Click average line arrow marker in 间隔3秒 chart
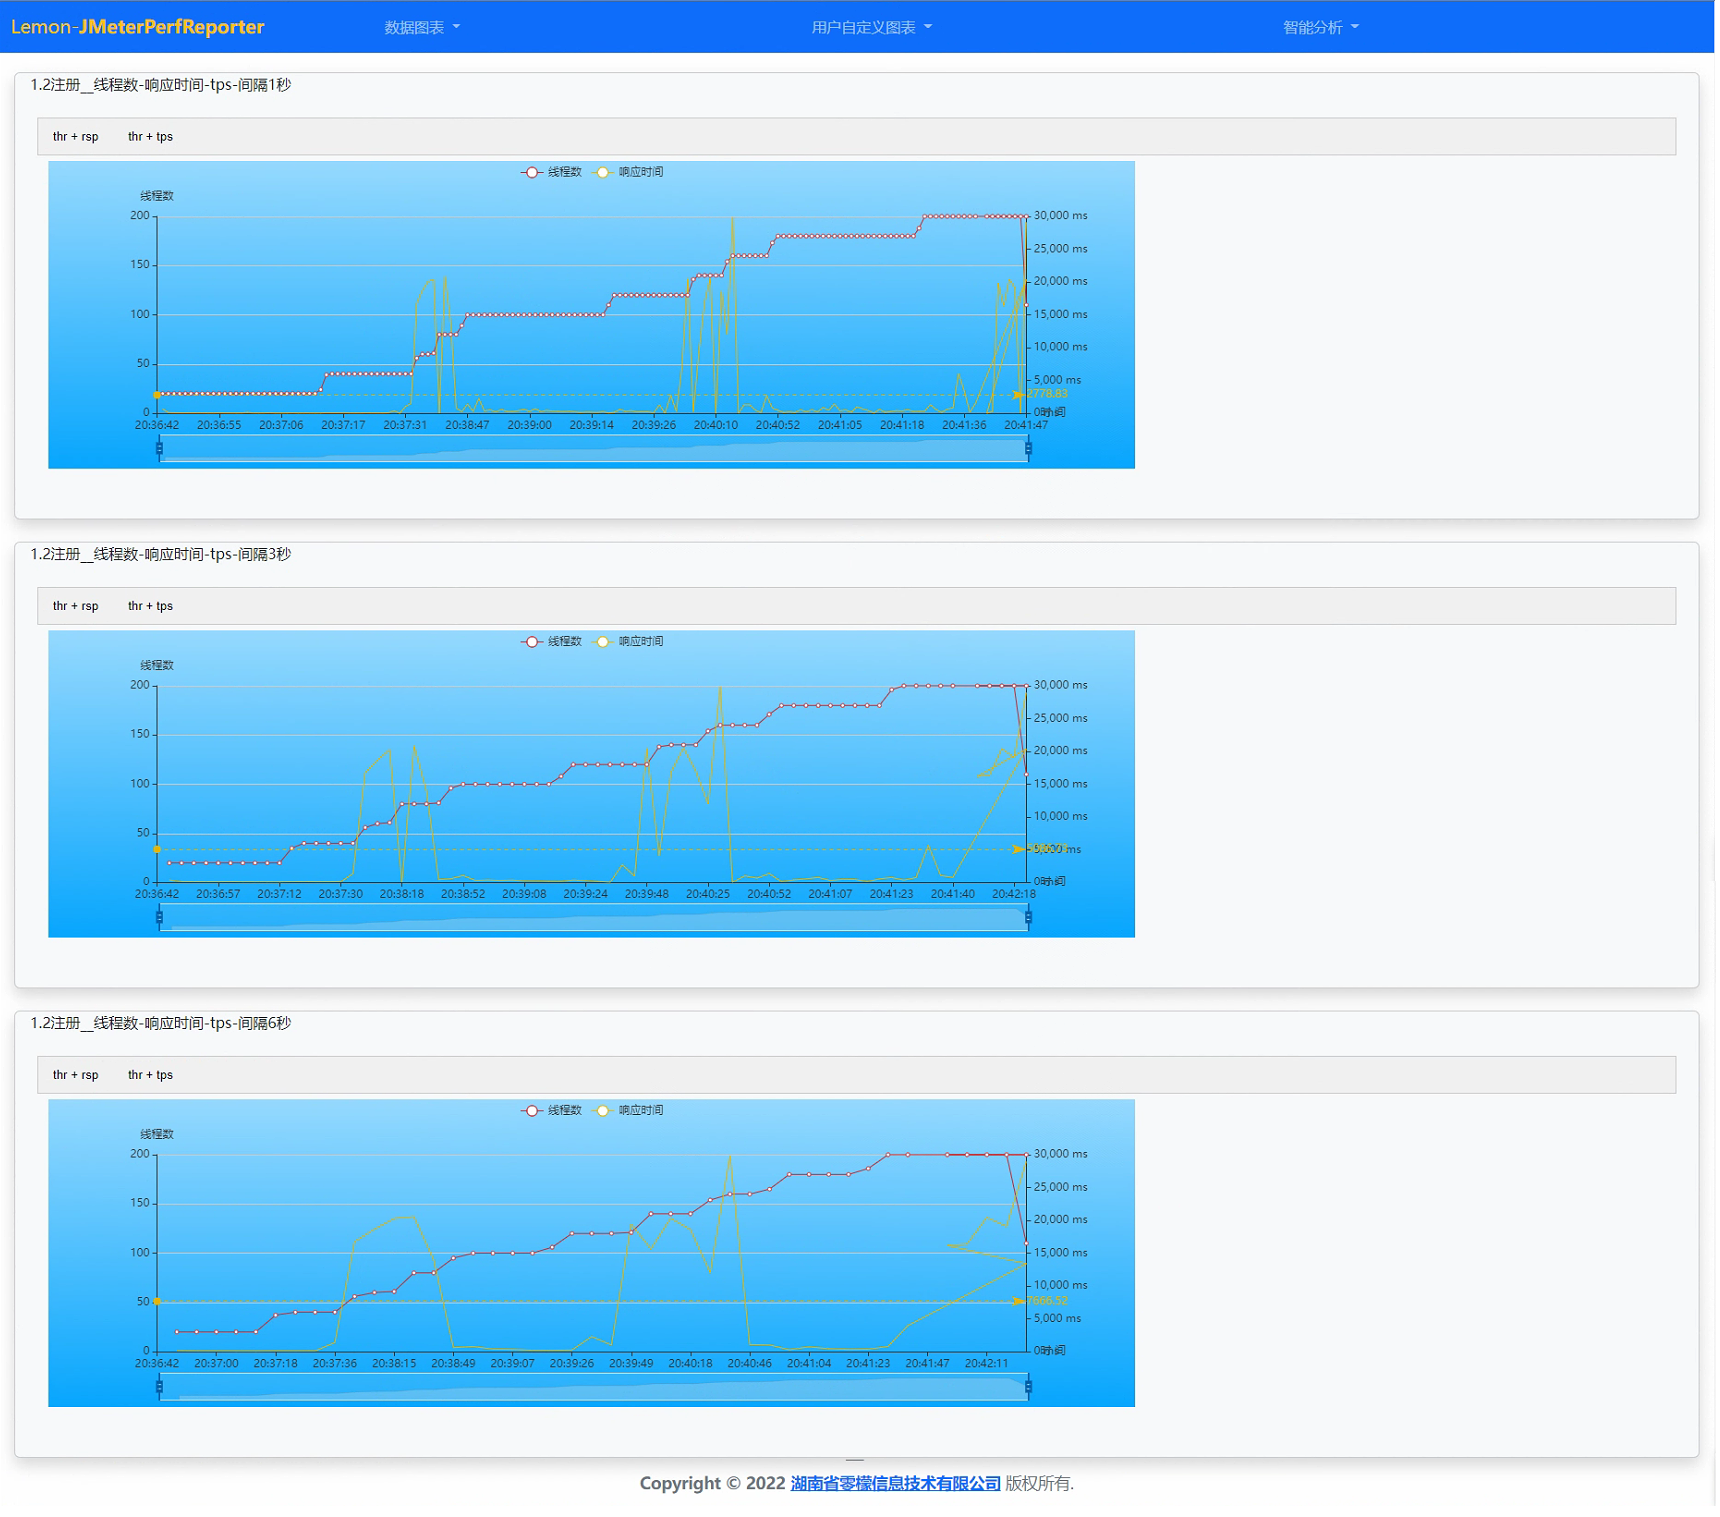This screenshot has height=1517, width=1720. coord(1018,849)
